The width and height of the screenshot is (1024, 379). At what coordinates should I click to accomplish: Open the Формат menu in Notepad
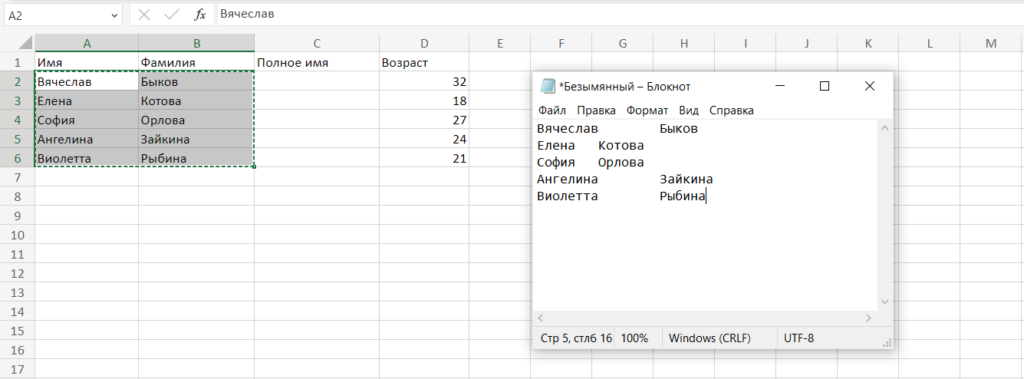(x=647, y=110)
